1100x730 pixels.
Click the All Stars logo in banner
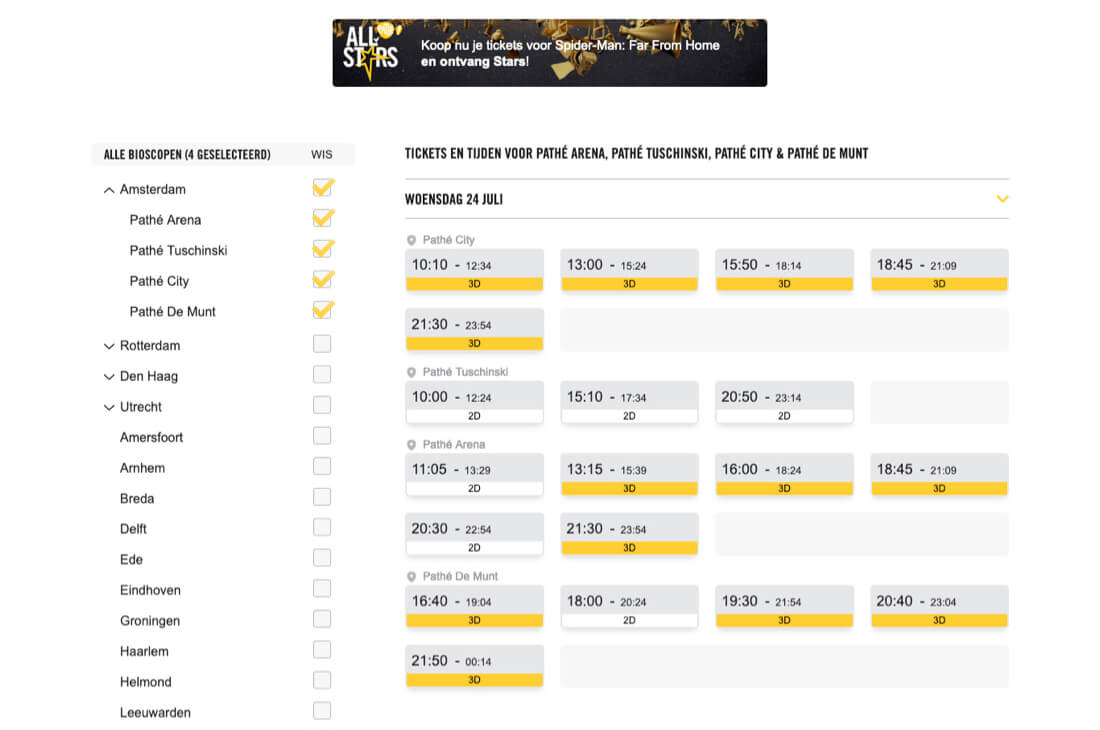click(371, 51)
